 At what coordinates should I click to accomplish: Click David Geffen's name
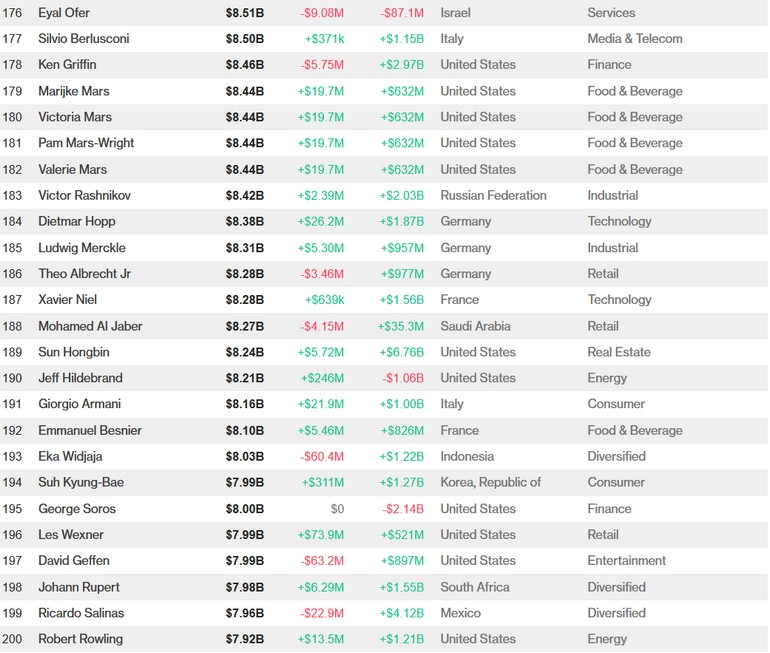tap(74, 560)
